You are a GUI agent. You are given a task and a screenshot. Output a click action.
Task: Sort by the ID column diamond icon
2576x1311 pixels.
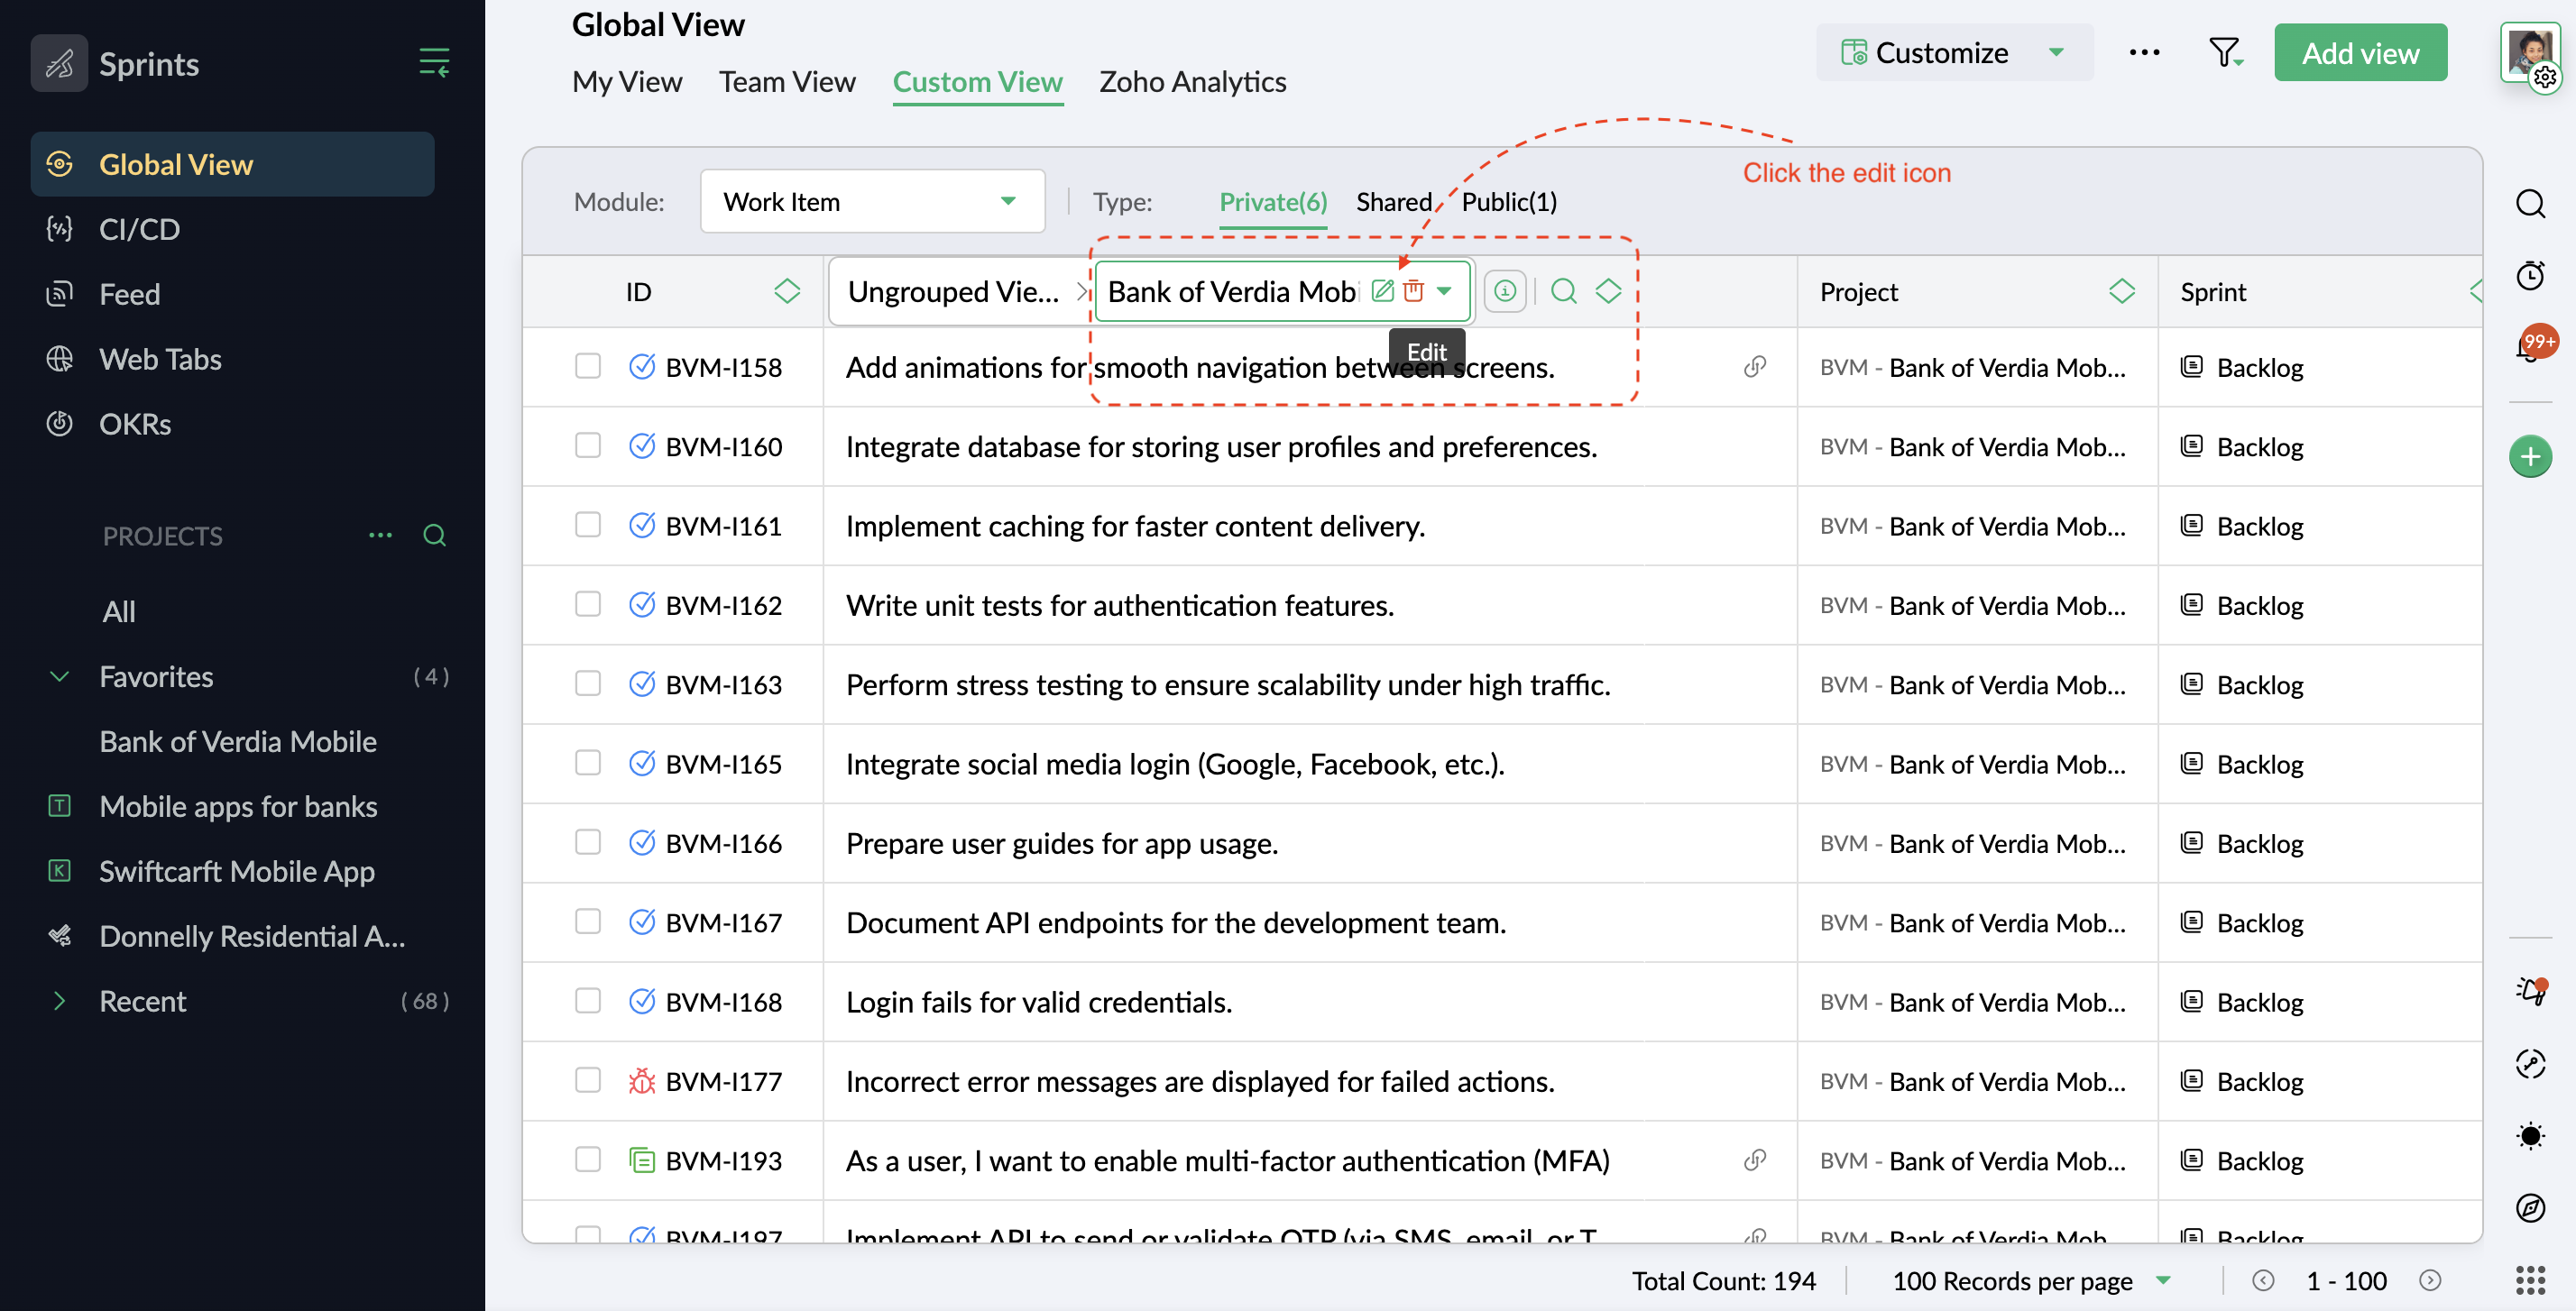pyautogui.click(x=787, y=291)
